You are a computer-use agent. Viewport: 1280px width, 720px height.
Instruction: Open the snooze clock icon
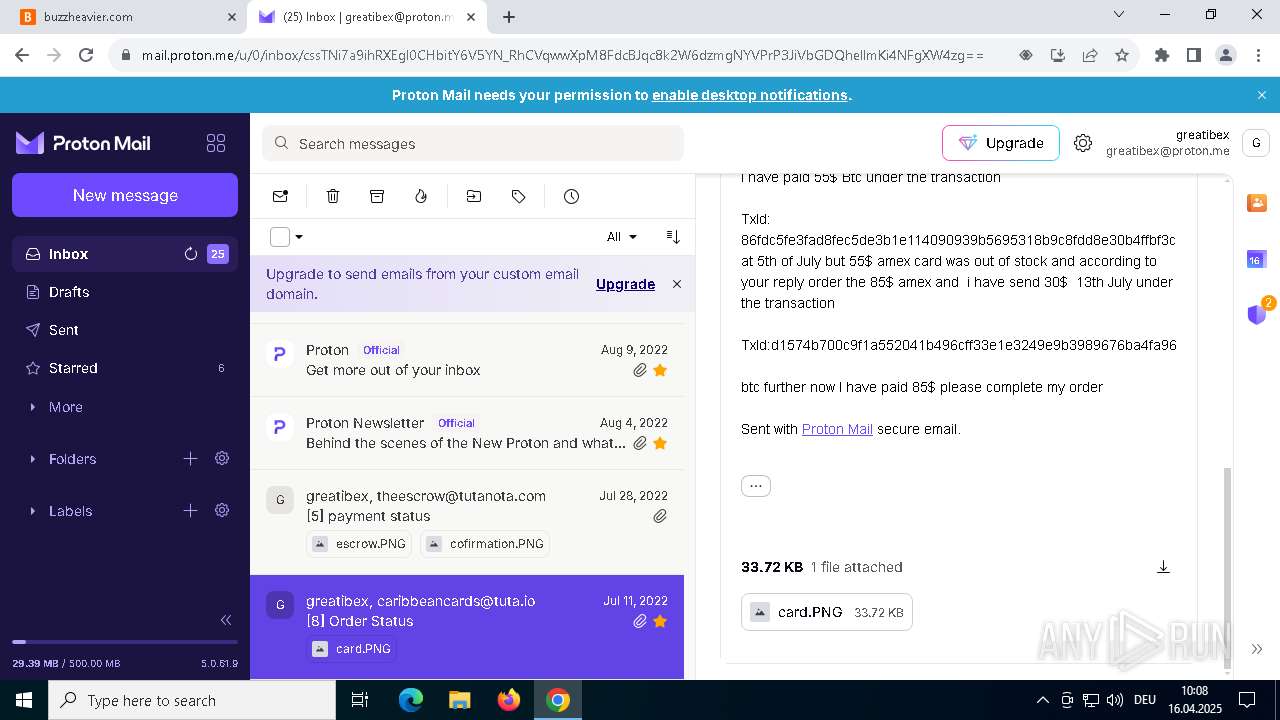pos(571,196)
